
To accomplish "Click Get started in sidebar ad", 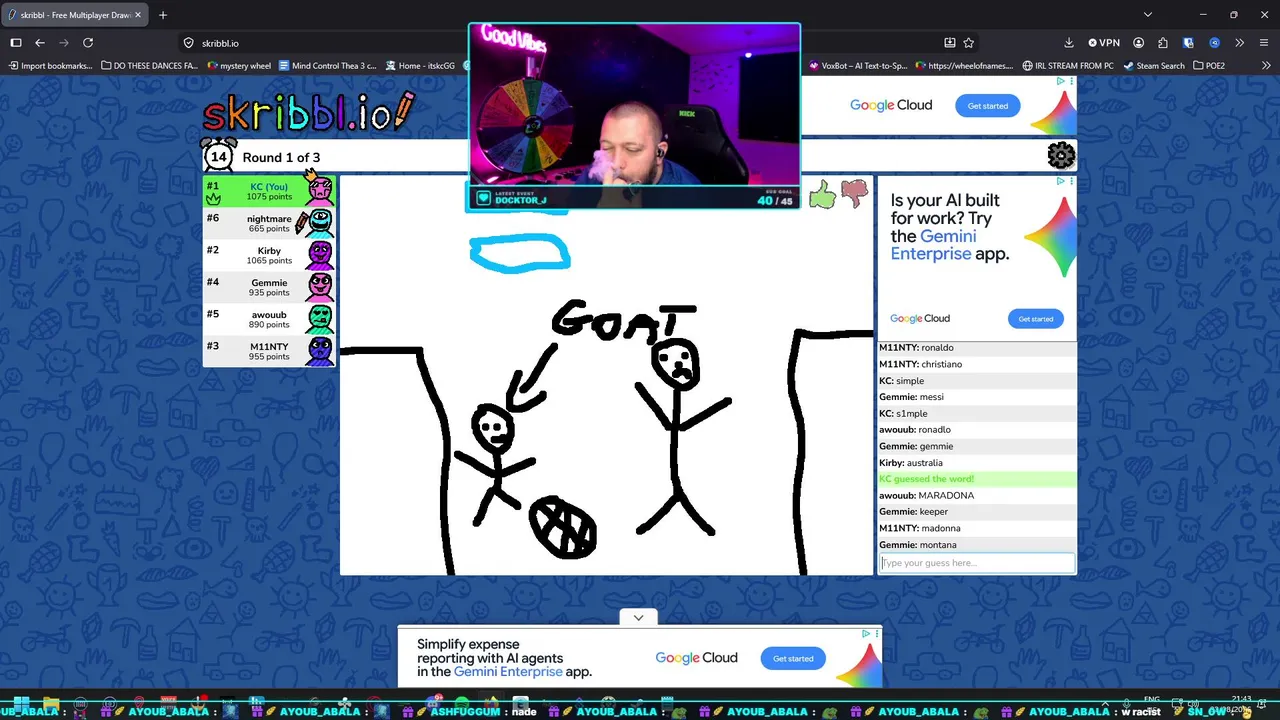I will (1035, 319).
